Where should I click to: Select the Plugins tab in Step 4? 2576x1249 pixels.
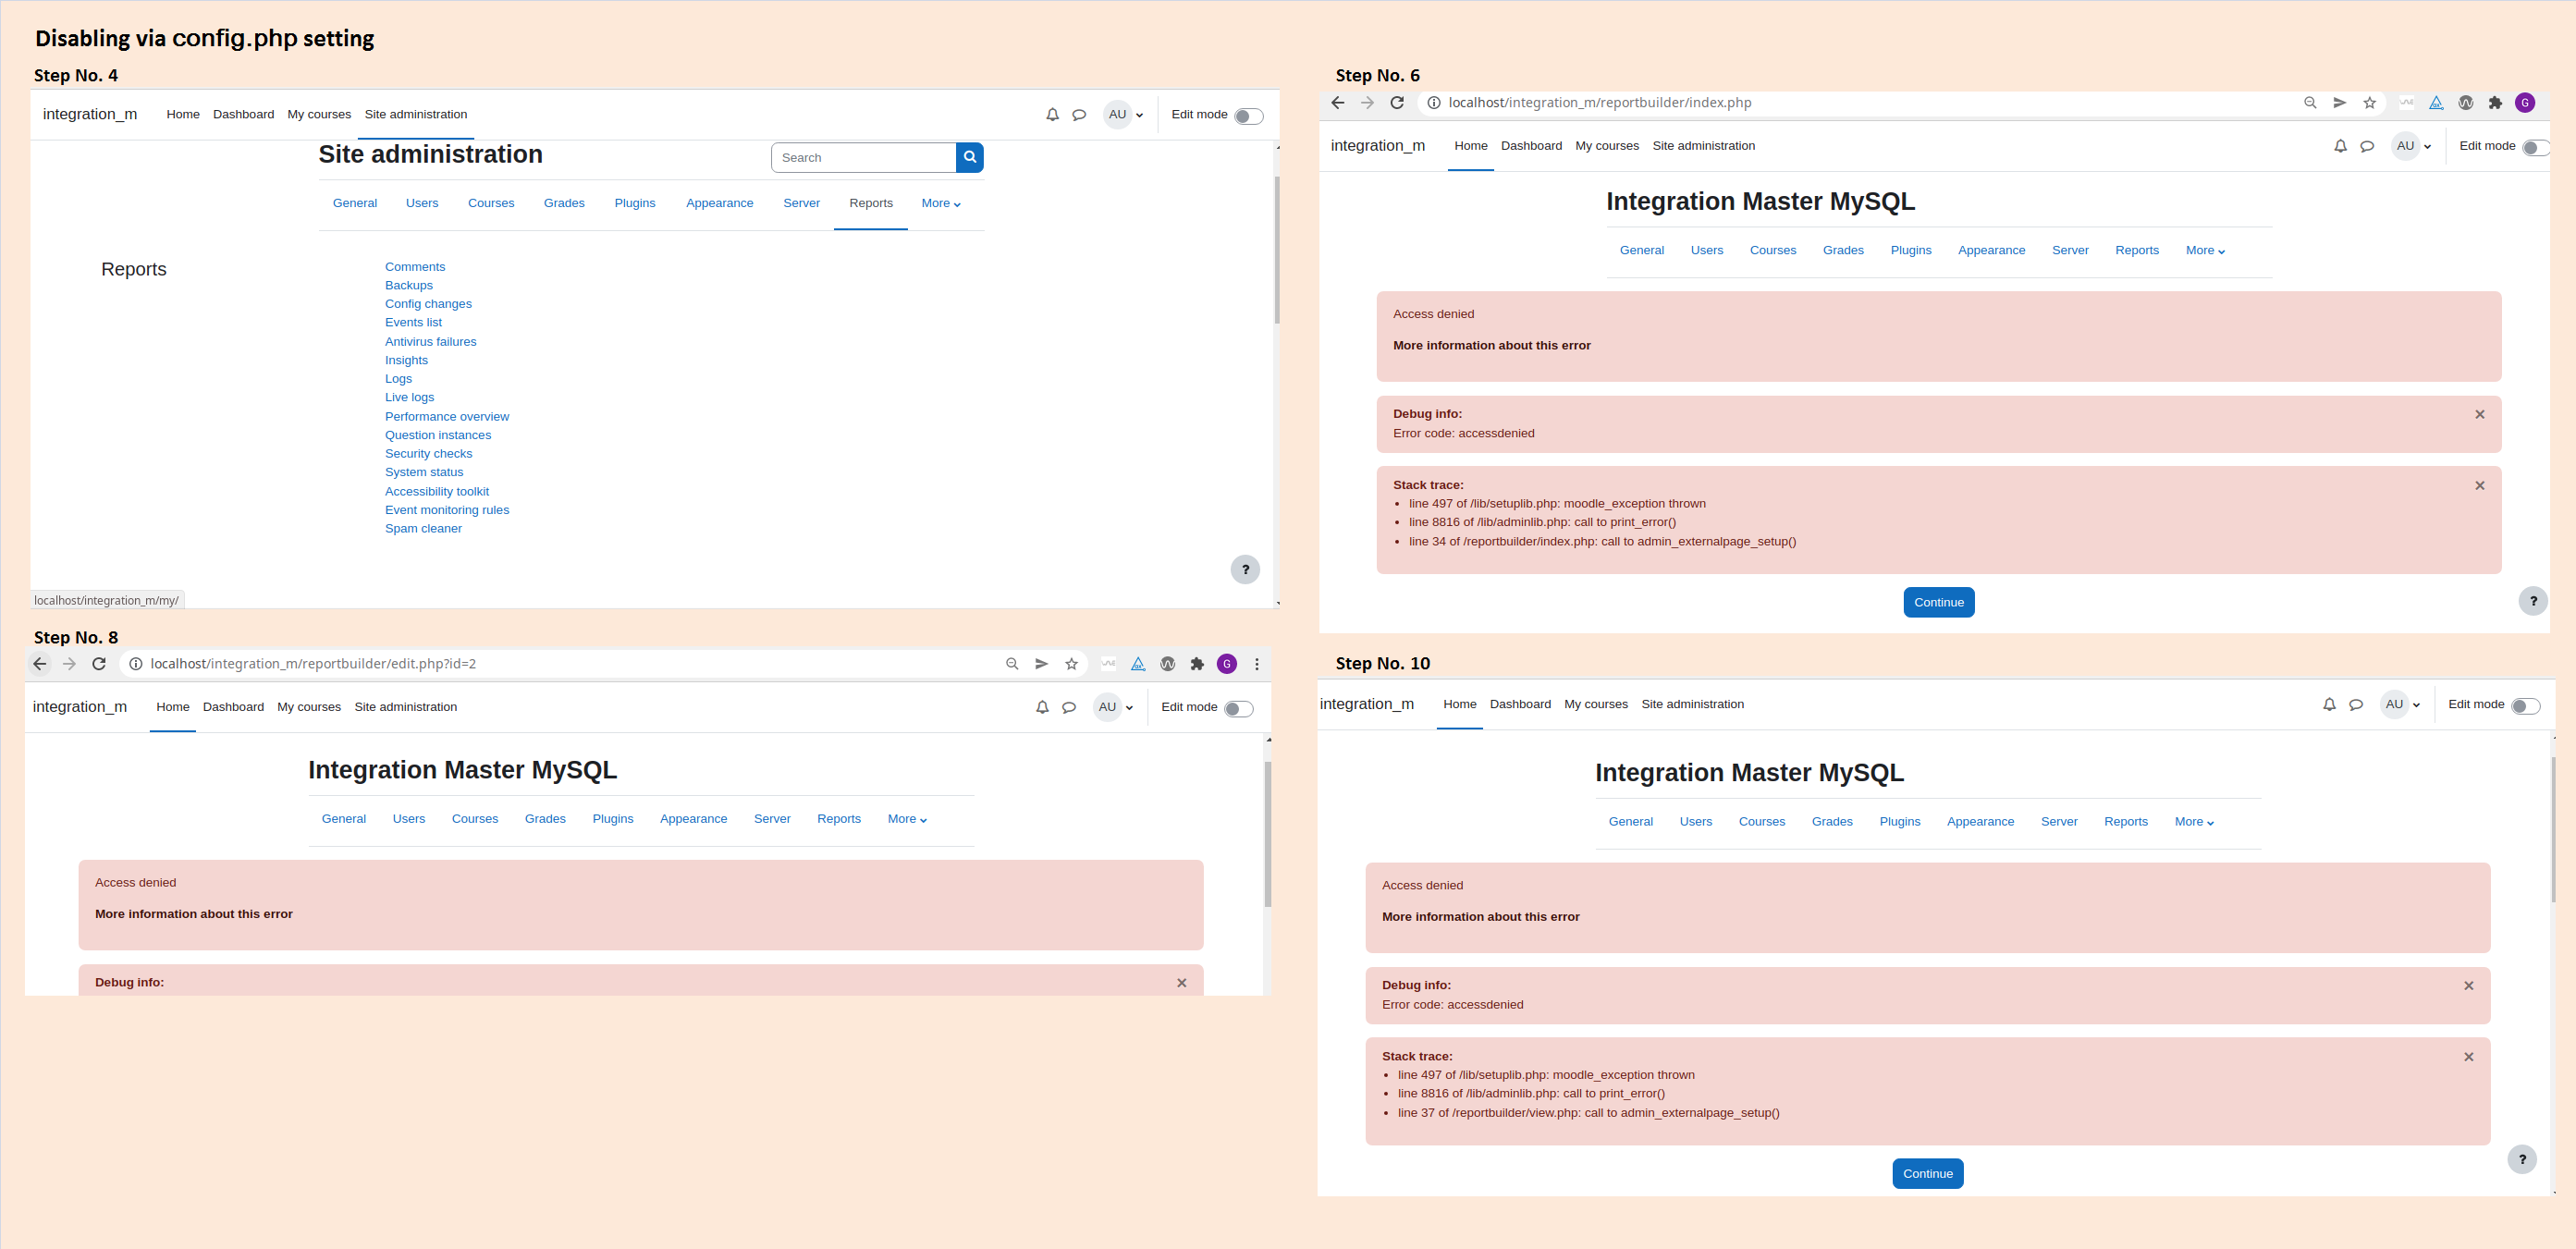pos(635,203)
